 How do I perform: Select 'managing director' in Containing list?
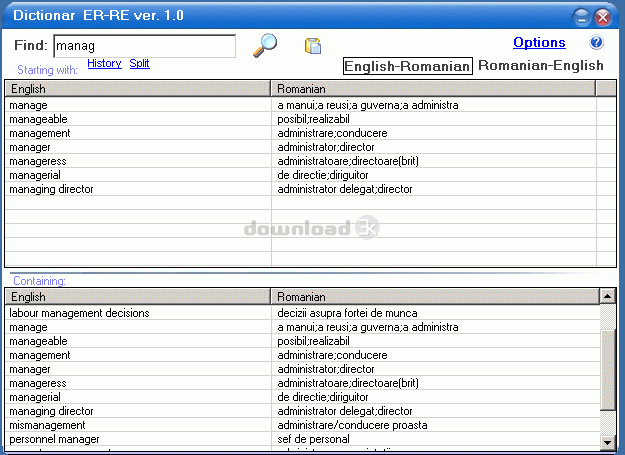51,411
